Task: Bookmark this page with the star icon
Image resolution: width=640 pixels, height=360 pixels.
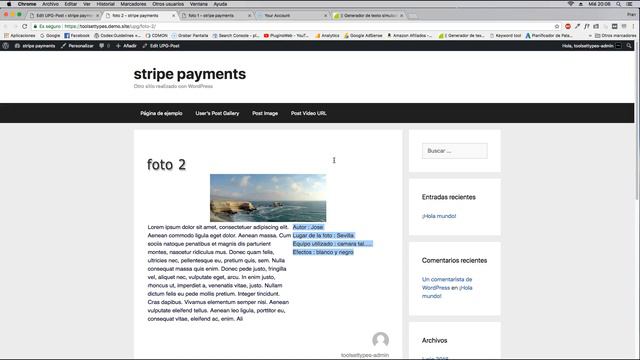Action: pyautogui.click(x=557, y=26)
